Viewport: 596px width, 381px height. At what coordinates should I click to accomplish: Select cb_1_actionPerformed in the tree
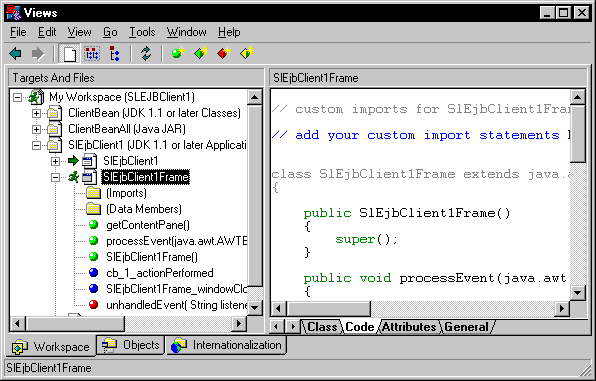160,273
